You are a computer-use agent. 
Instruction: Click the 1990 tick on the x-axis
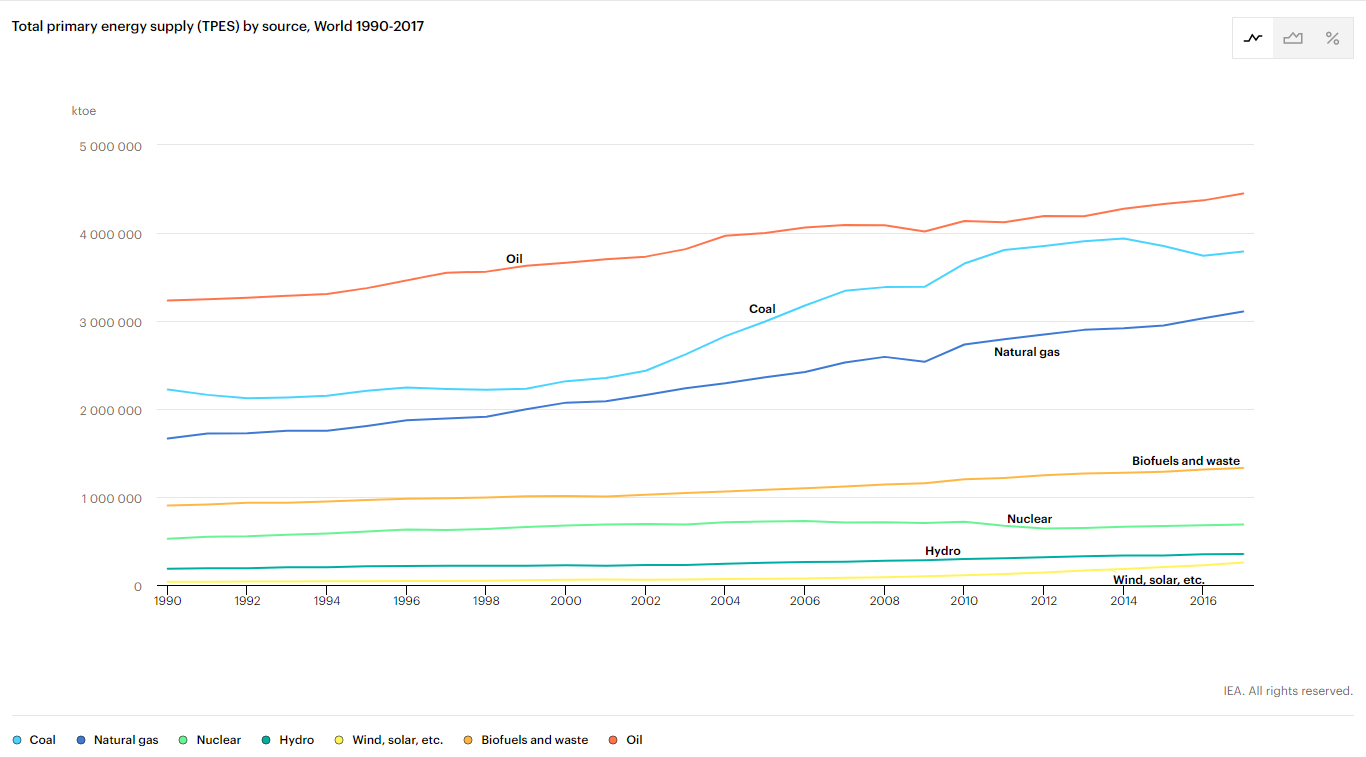[x=167, y=601]
